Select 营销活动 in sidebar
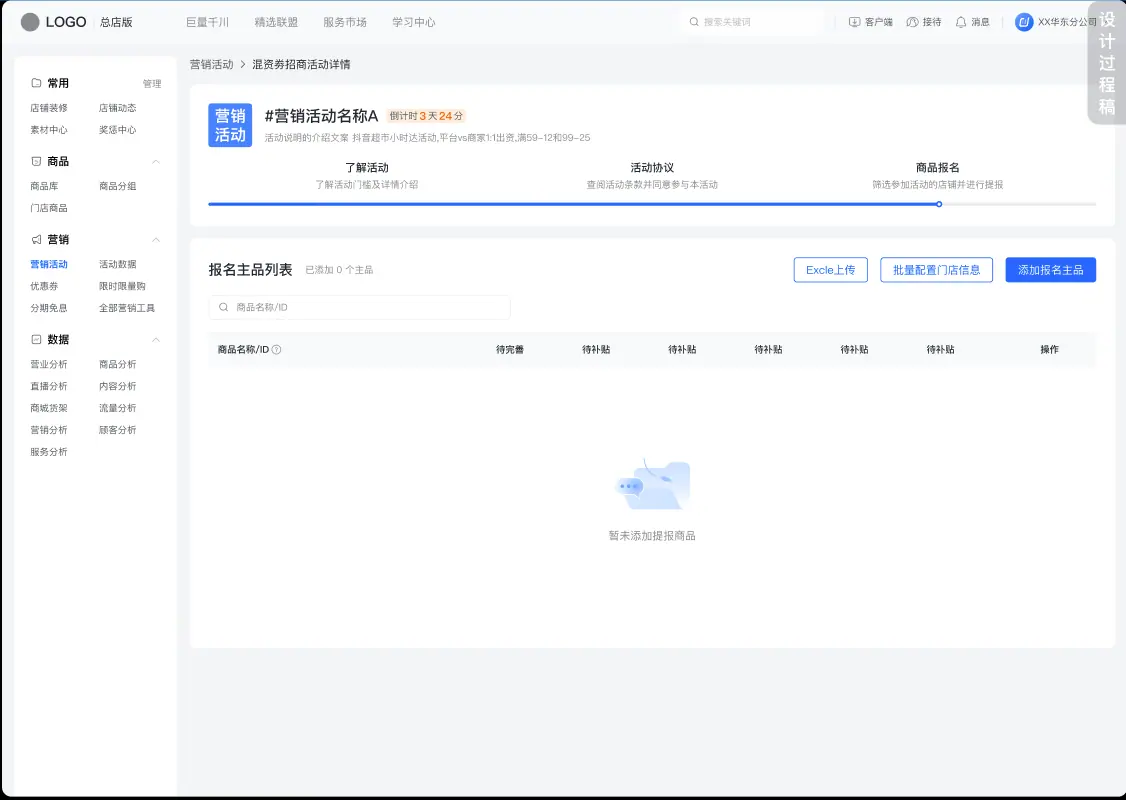Screen dimensions: 1126x800 click(x=49, y=264)
